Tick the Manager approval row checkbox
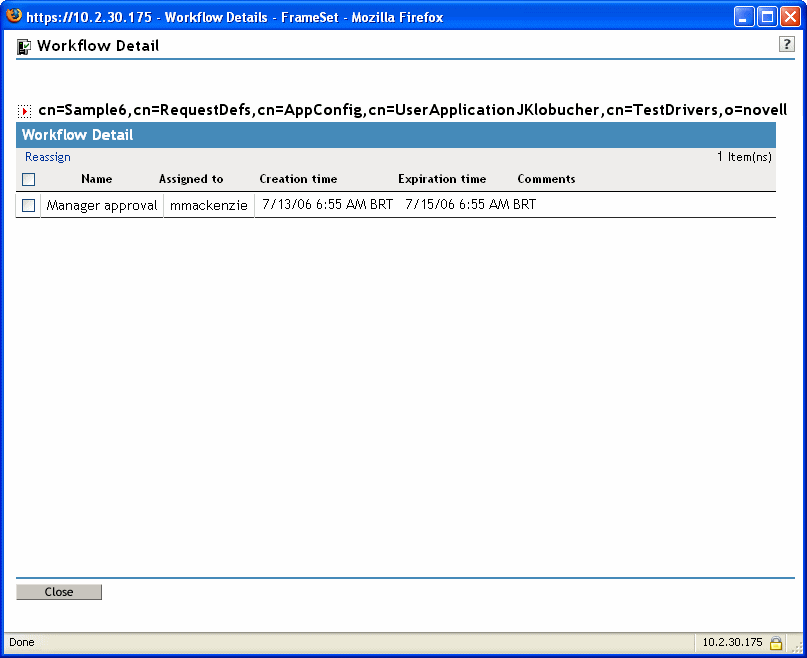 point(29,205)
